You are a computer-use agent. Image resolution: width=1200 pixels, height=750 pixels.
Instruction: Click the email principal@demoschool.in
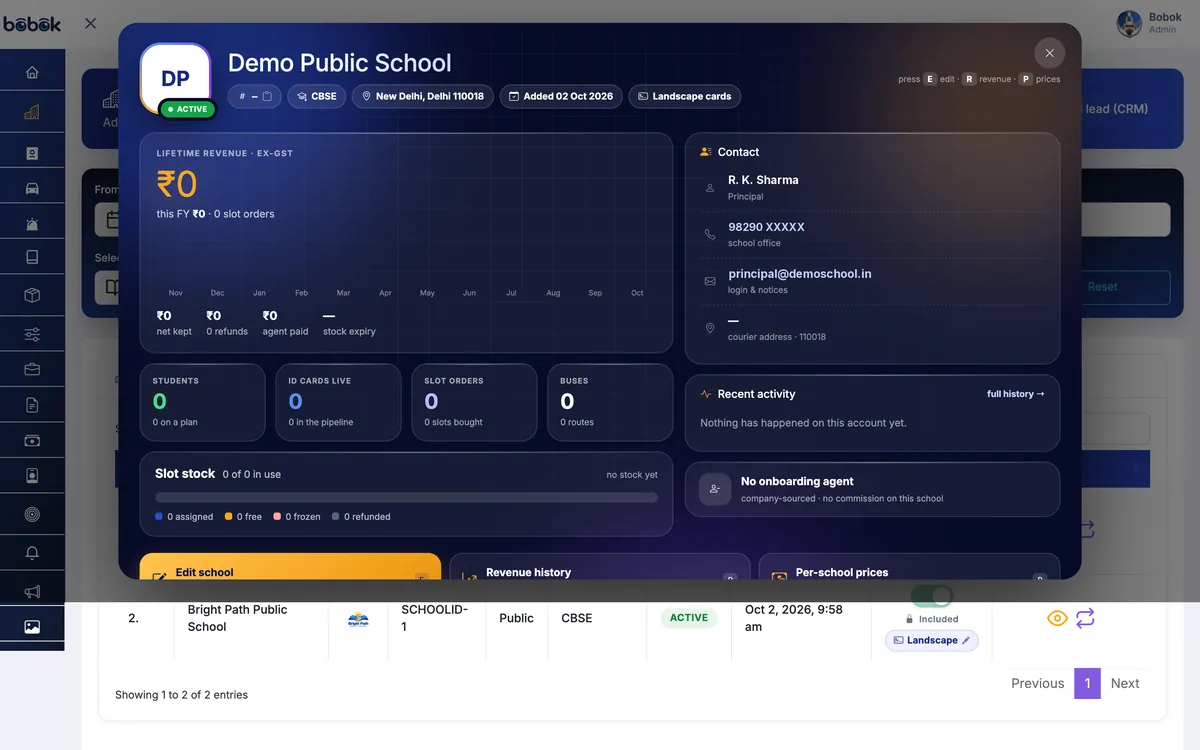coord(799,274)
